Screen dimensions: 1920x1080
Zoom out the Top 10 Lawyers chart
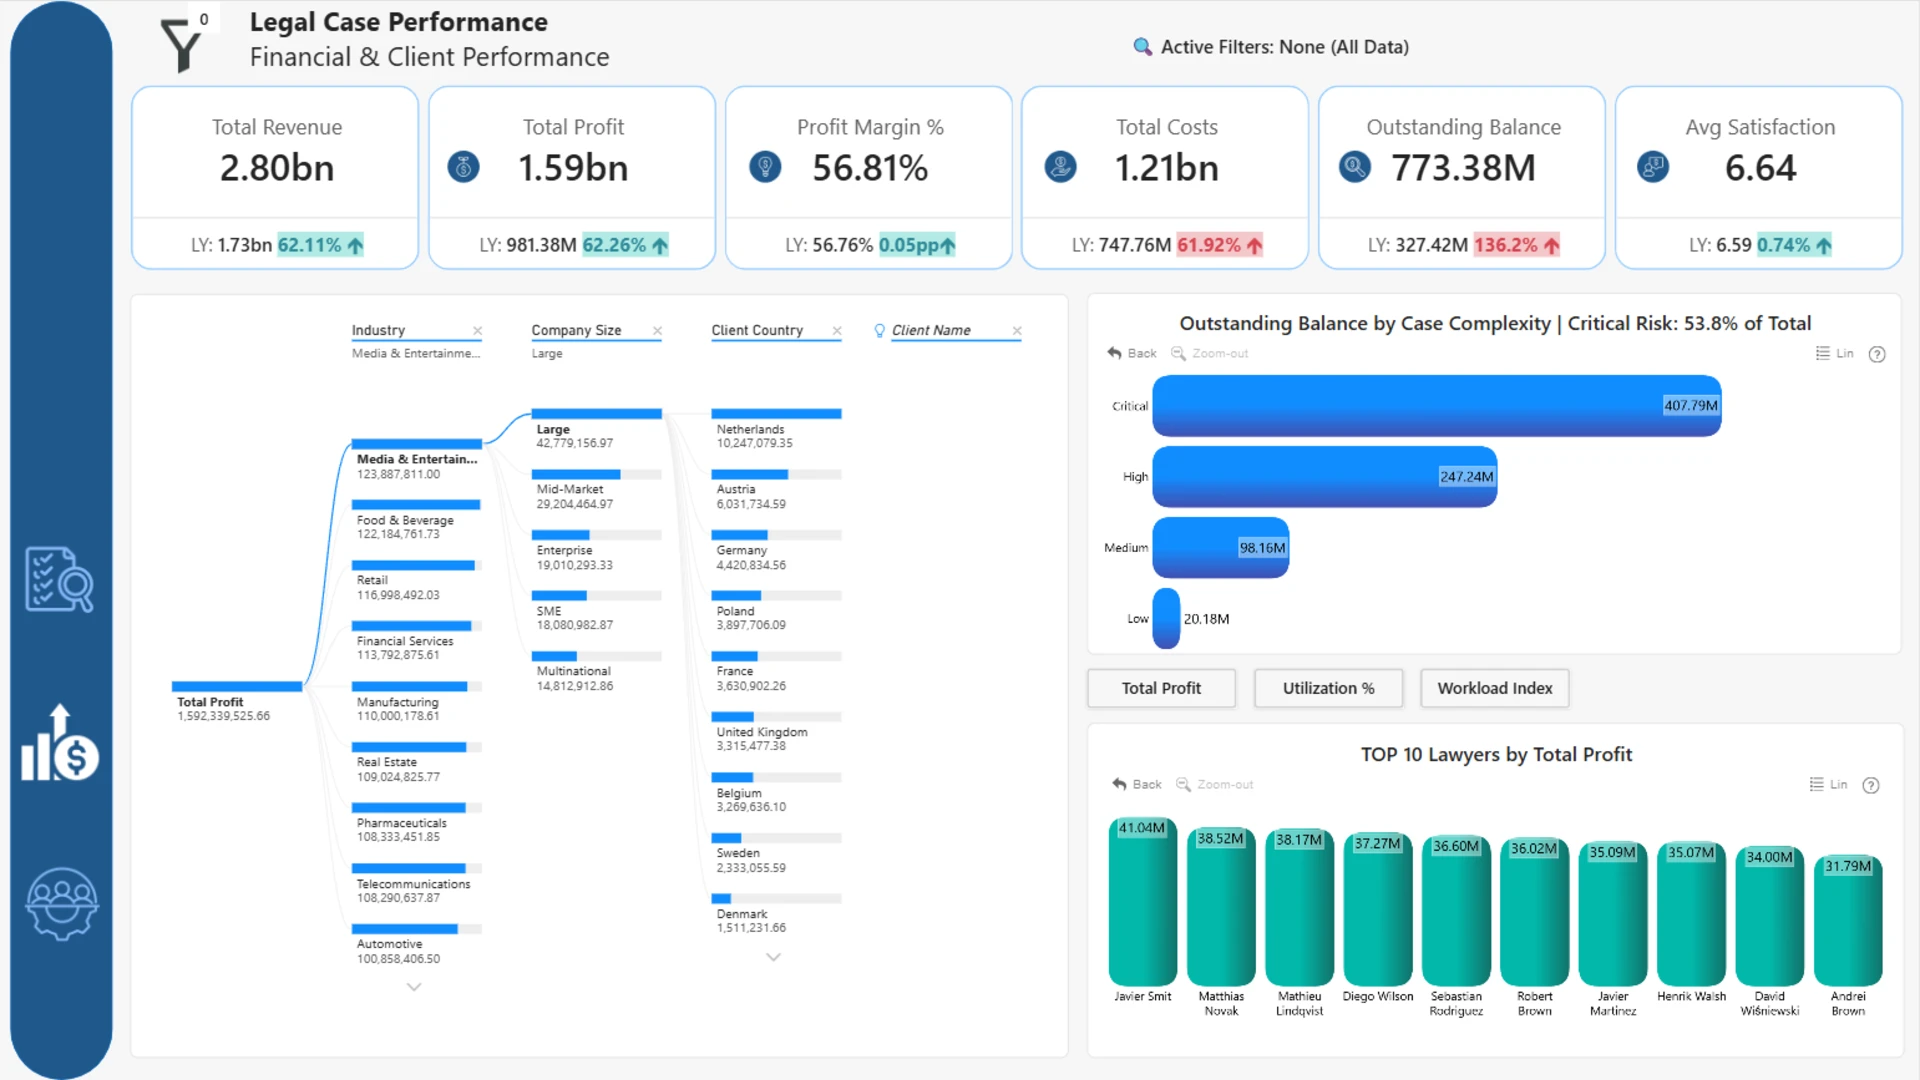1214,784
